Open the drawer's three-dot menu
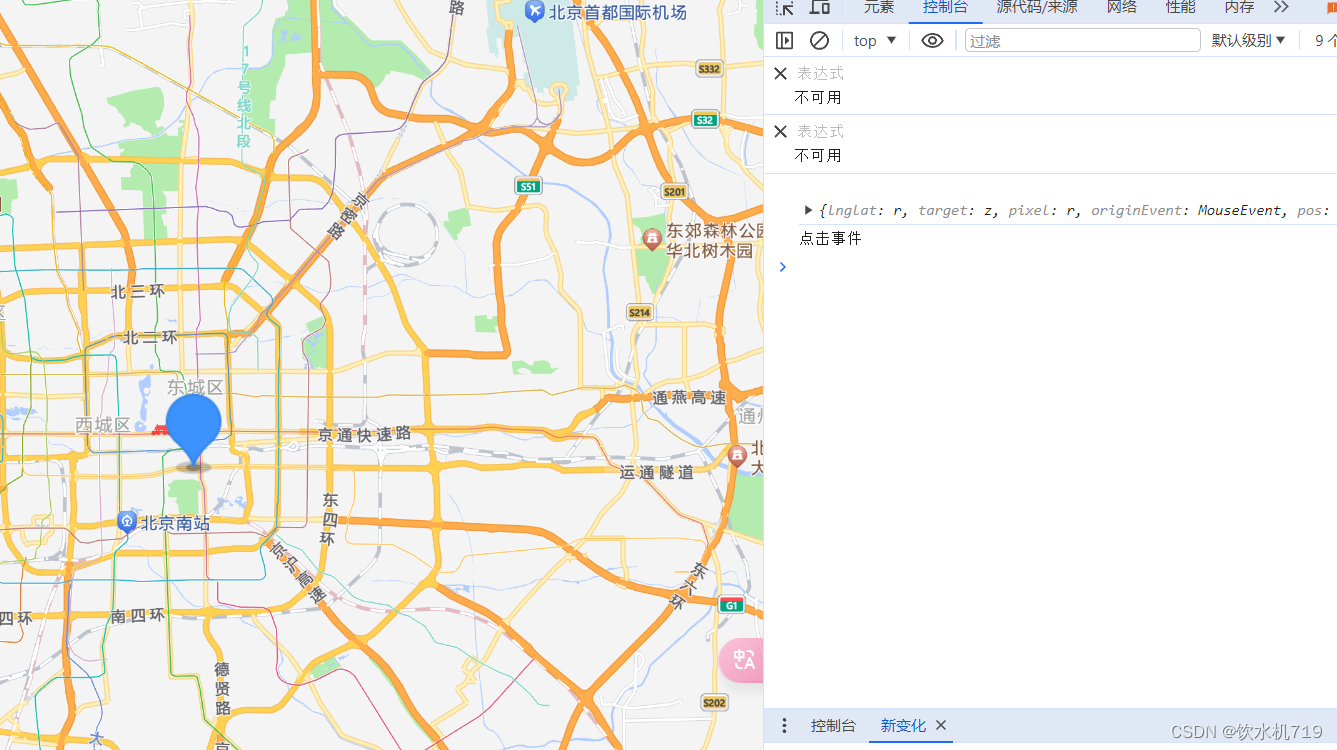The height and width of the screenshot is (750, 1337). point(785,726)
